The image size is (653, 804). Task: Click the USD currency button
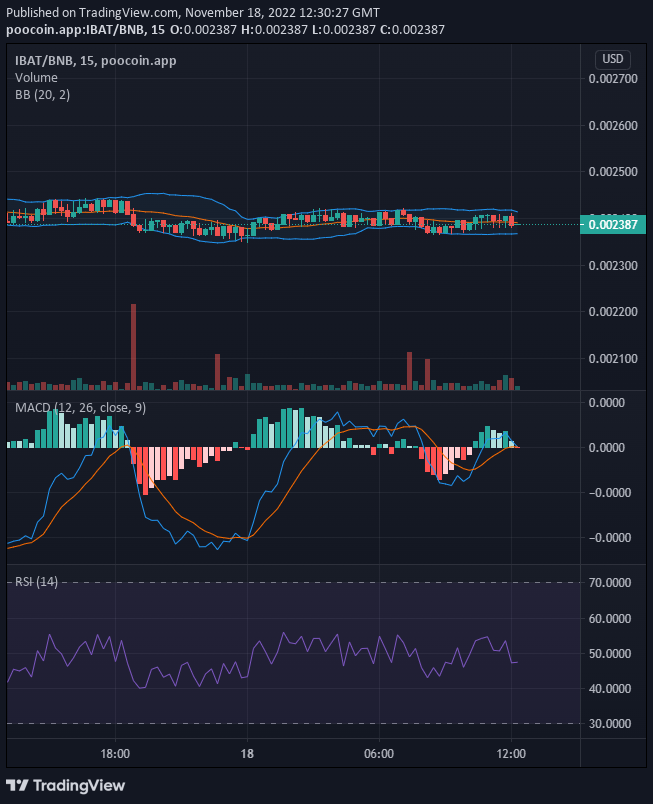click(613, 59)
